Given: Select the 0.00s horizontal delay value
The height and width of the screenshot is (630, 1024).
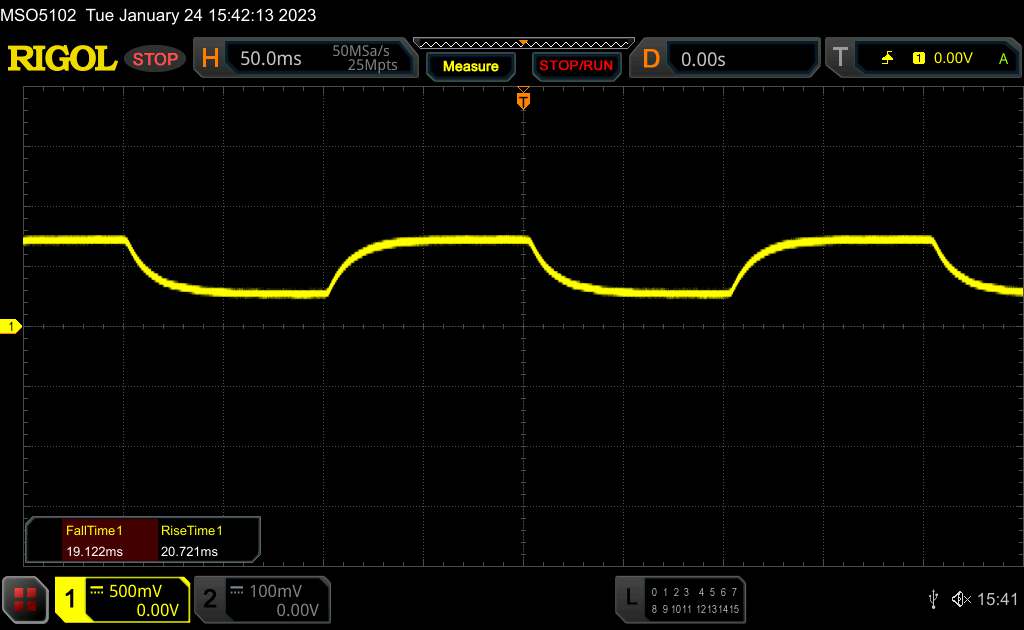Looking at the screenshot, I should pos(703,59).
